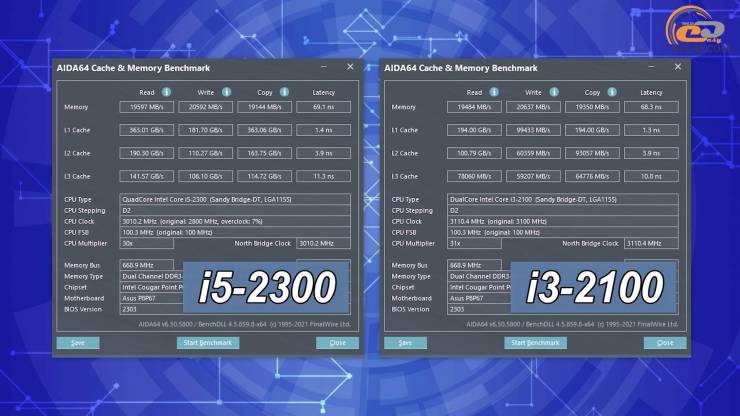The width and height of the screenshot is (740, 416).
Task: Select L2 Cache Read 100.79 GB/s field
Action: pos(474,153)
